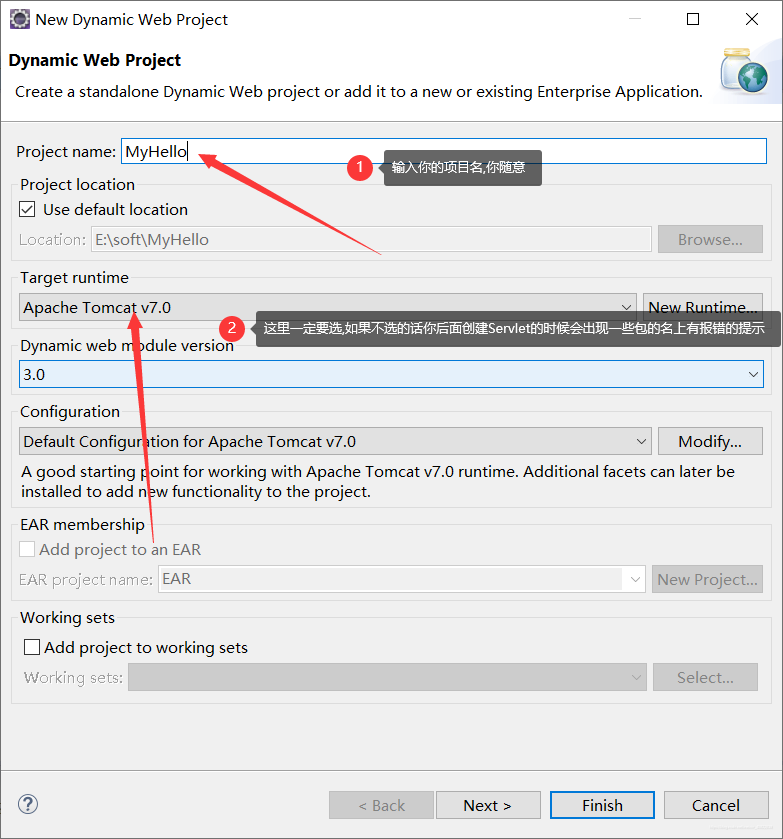Click New Project... EAR button
This screenshot has height=839, width=783.
point(707,579)
